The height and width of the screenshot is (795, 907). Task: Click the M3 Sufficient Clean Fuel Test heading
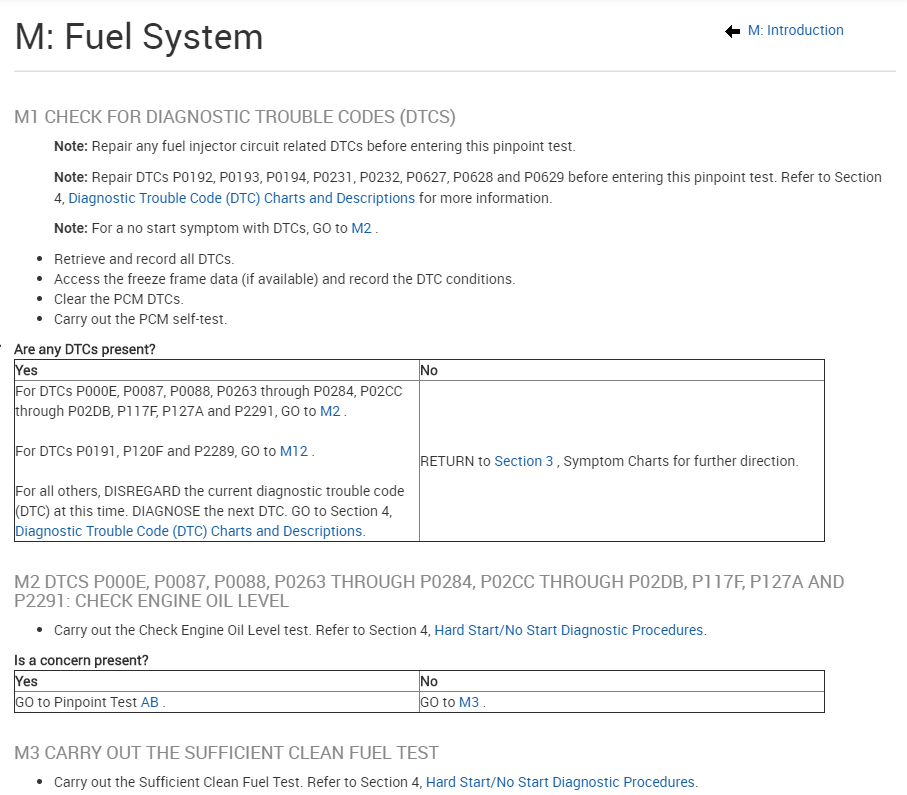tap(226, 752)
